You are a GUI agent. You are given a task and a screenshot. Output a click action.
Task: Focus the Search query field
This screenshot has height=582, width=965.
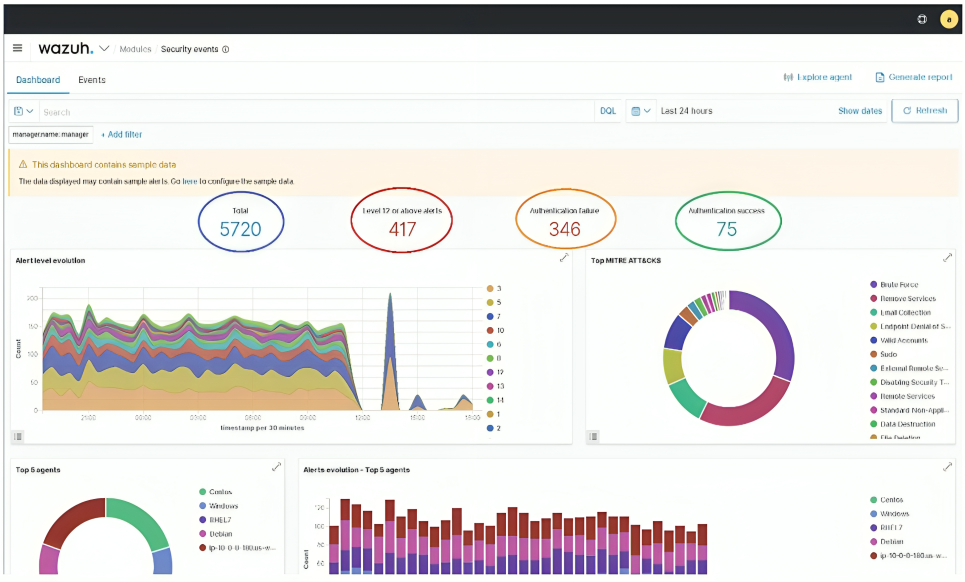point(317,111)
